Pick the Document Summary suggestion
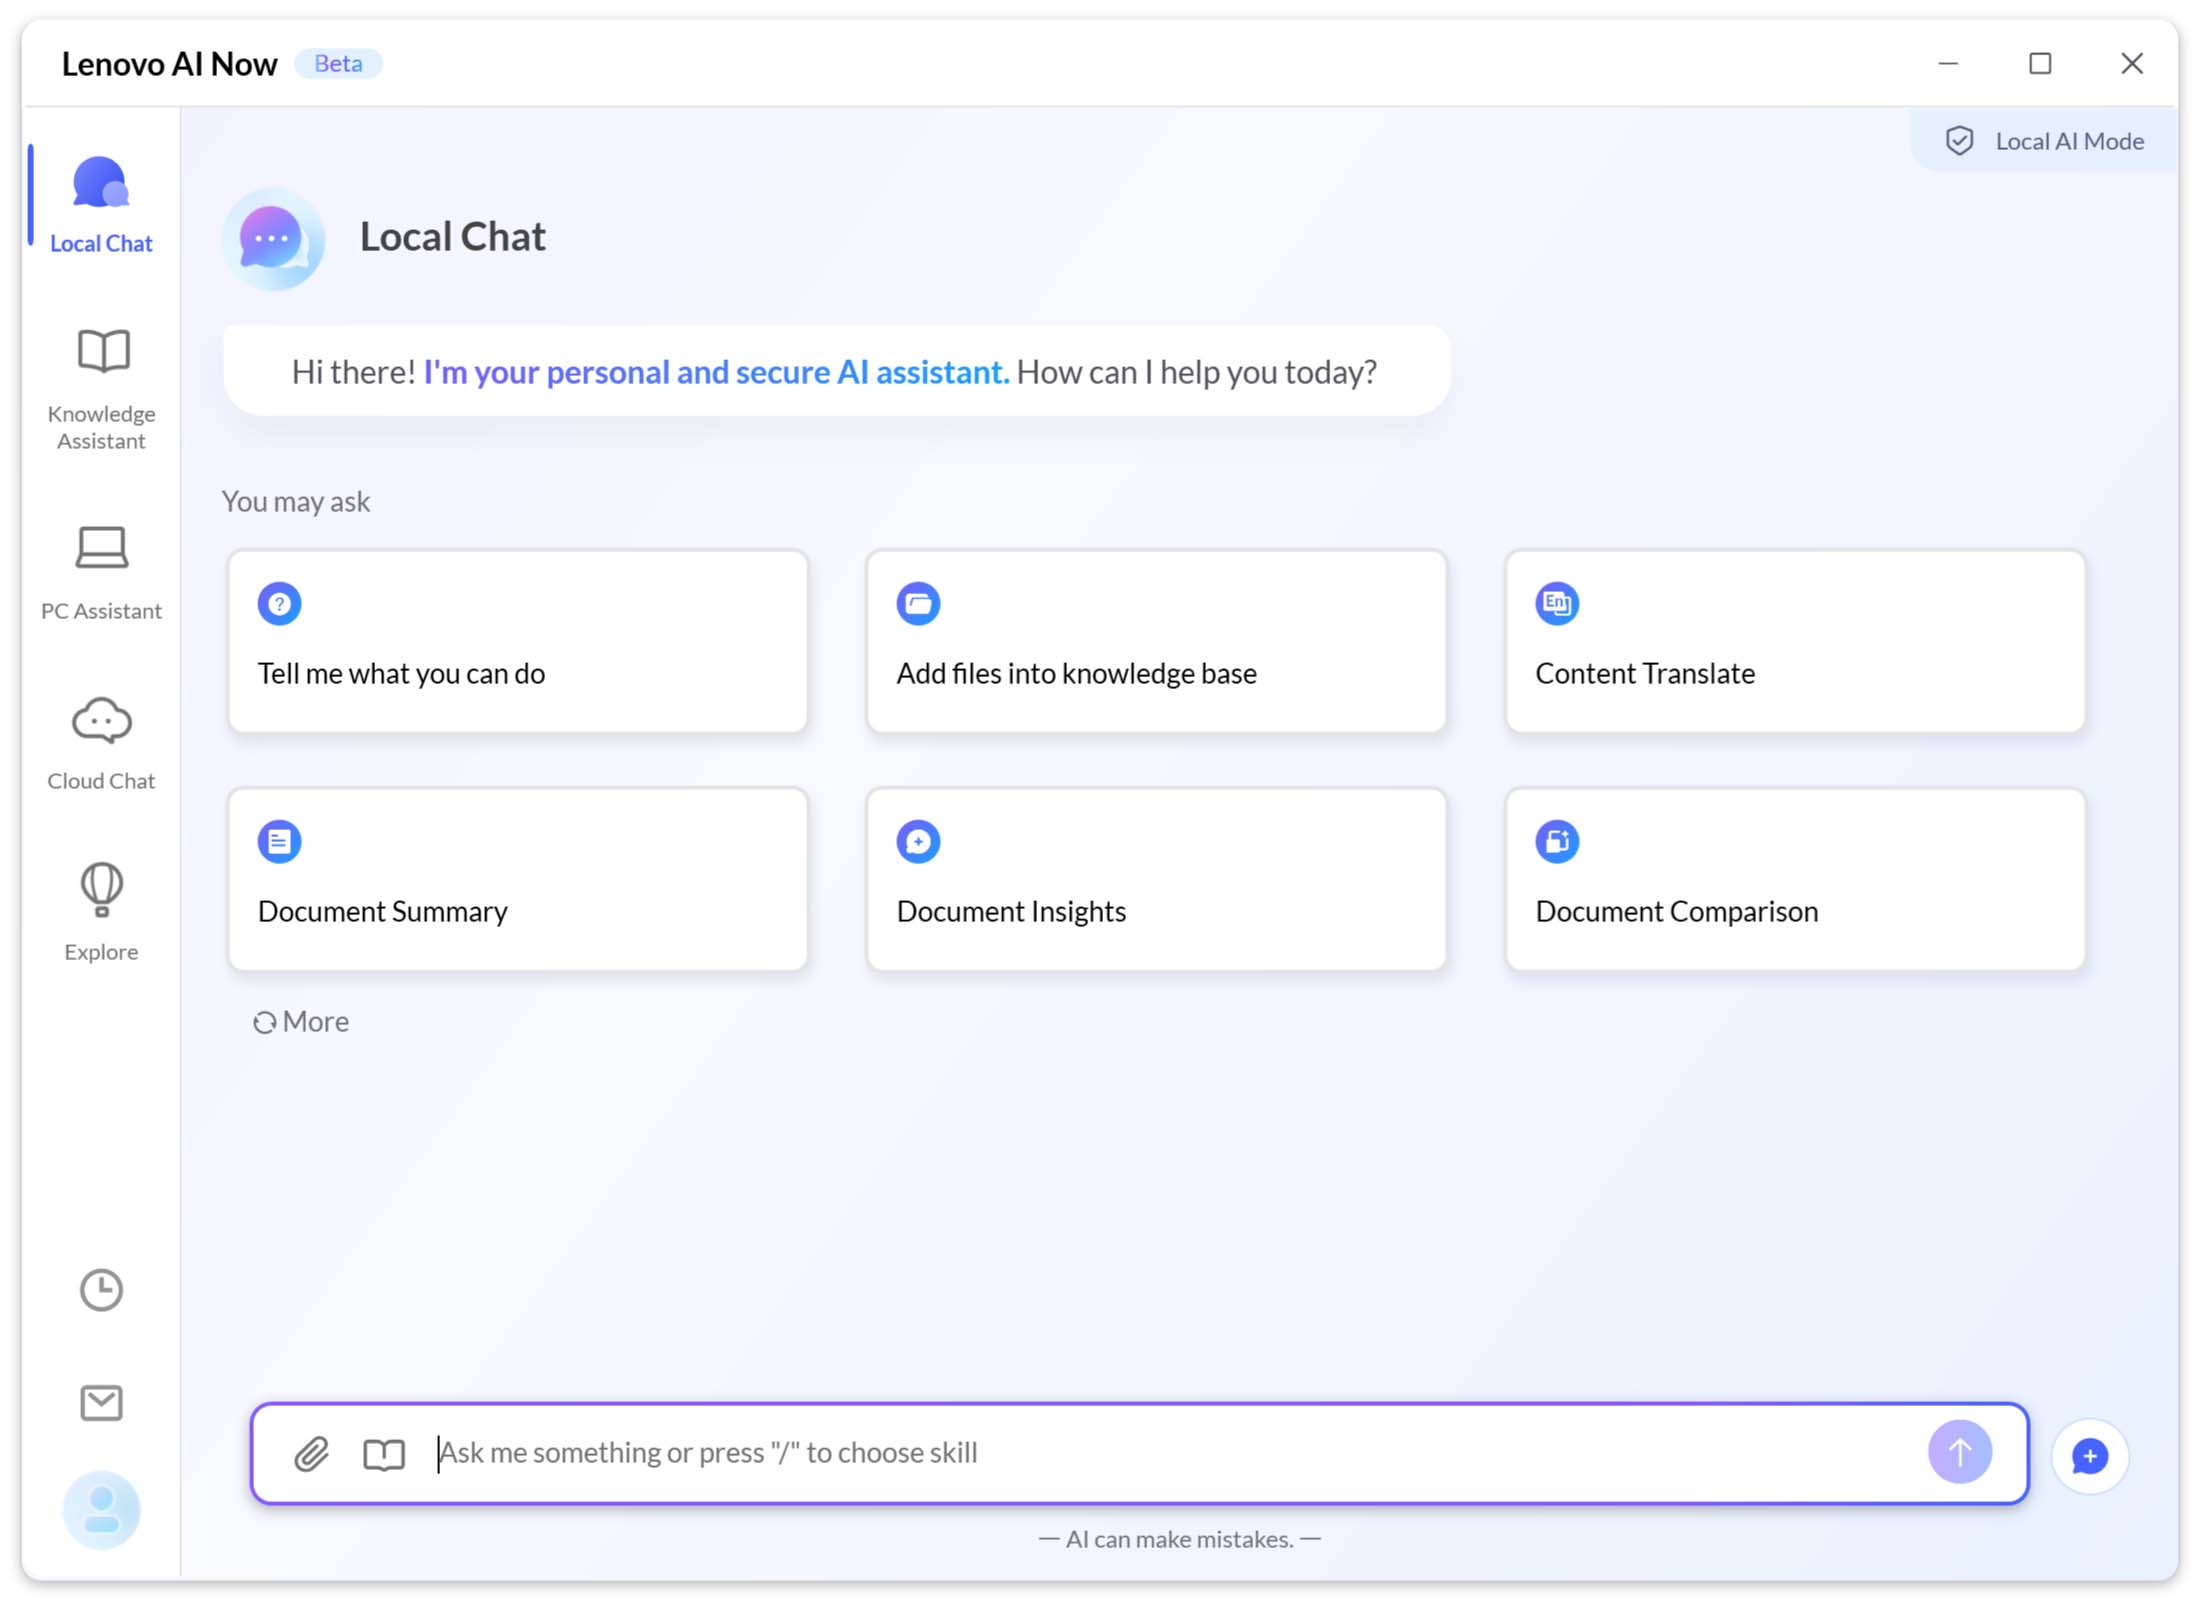This screenshot has height=1600, width=2200. click(517, 880)
